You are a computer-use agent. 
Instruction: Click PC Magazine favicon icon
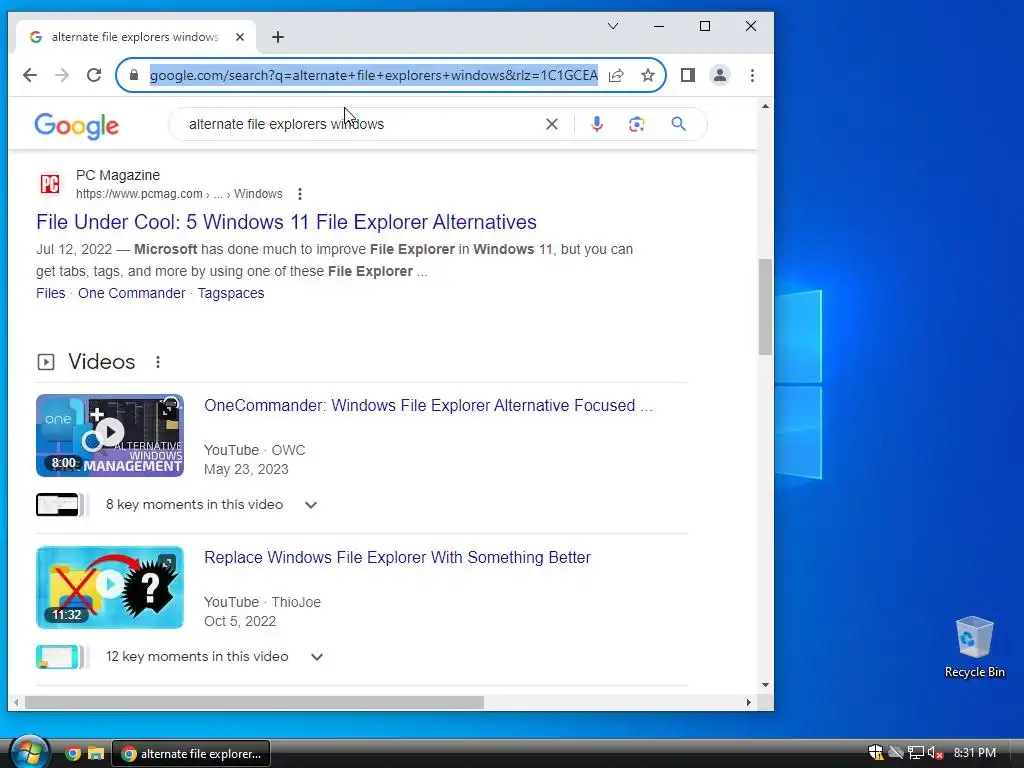[50, 184]
